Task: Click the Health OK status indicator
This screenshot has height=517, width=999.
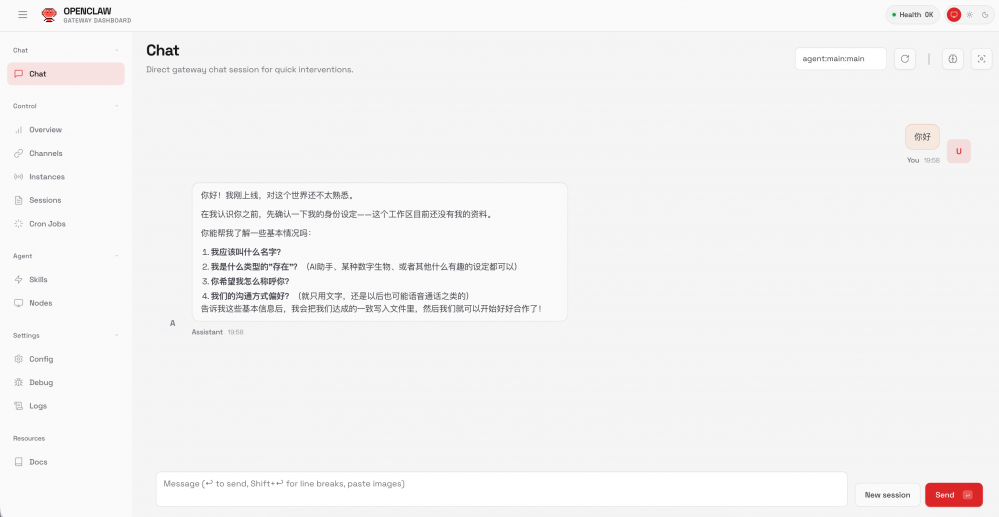Action: coord(913,15)
